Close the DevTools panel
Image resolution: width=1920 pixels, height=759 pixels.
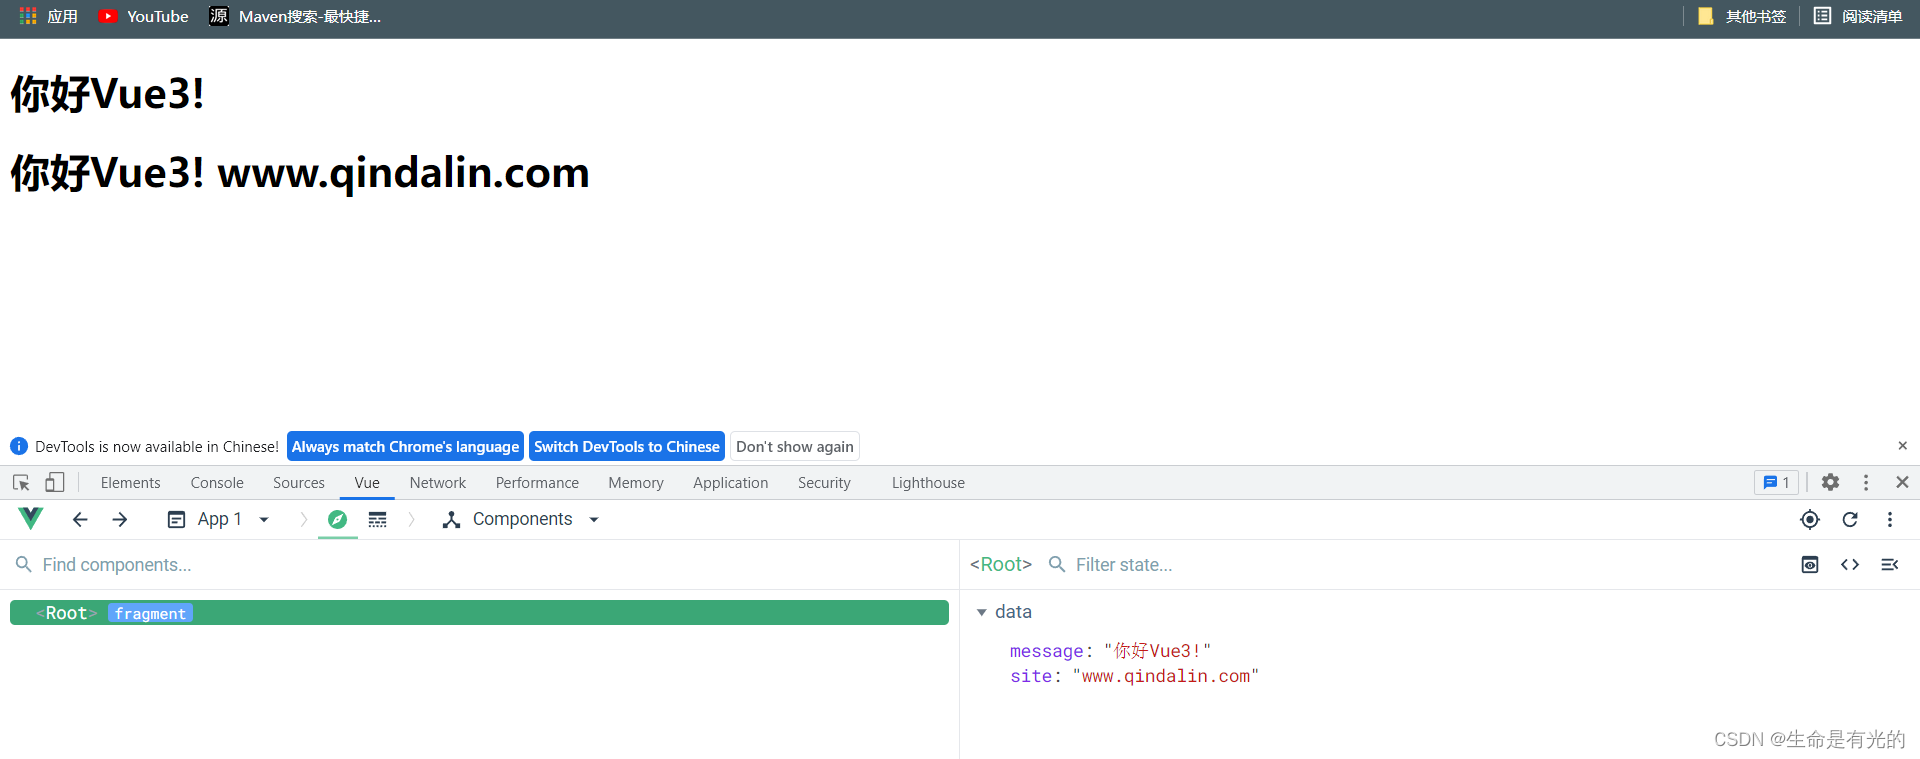click(1902, 482)
